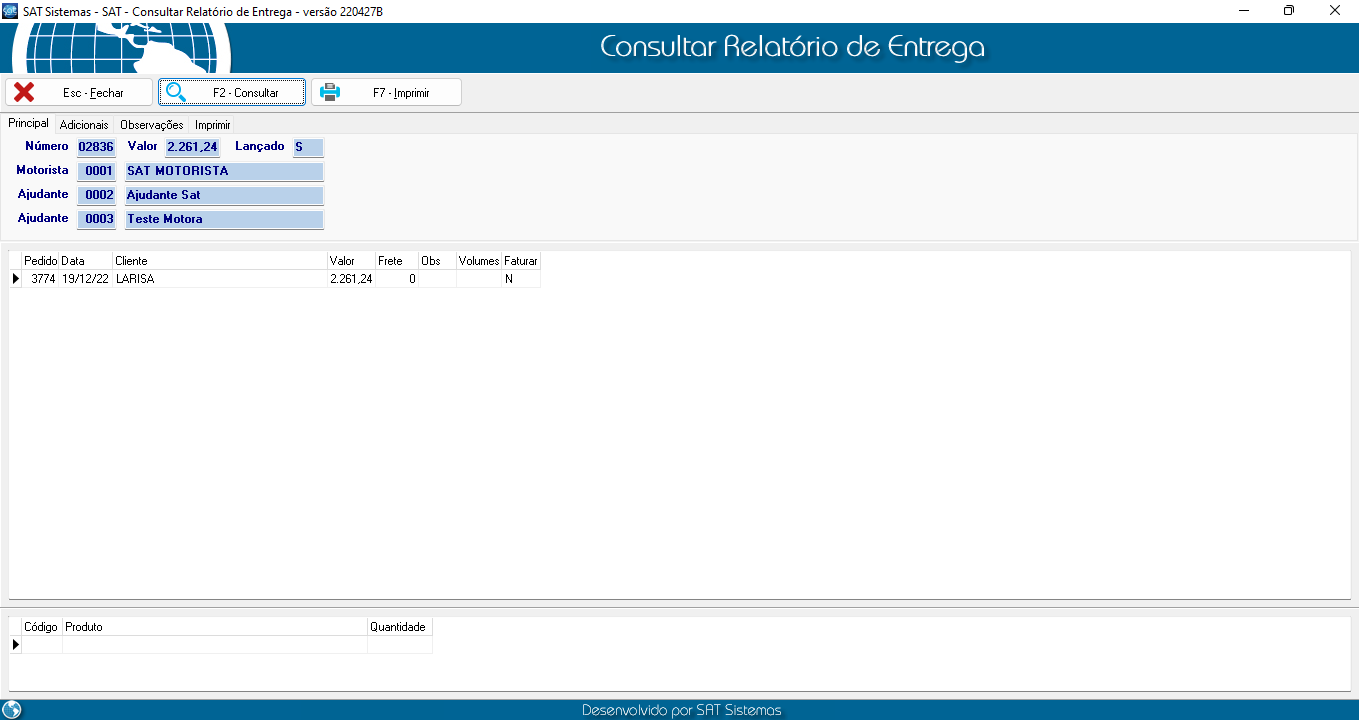Image resolution: width=1359 pixels, height=720 pixels.
Task: Click the SAT MOTORISTA name field
Action: point(224,171)
